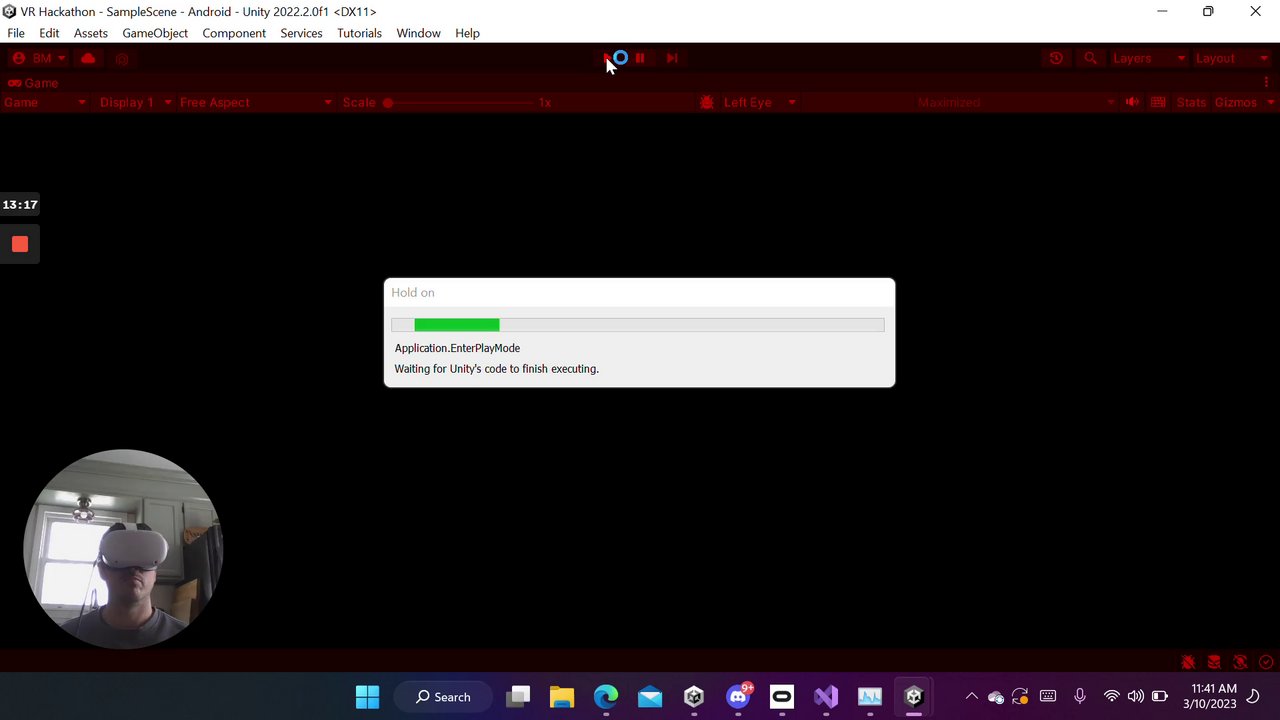Click the 'Waiting for Unity's code' message
Screen dimensions: 1280x720
496,369
